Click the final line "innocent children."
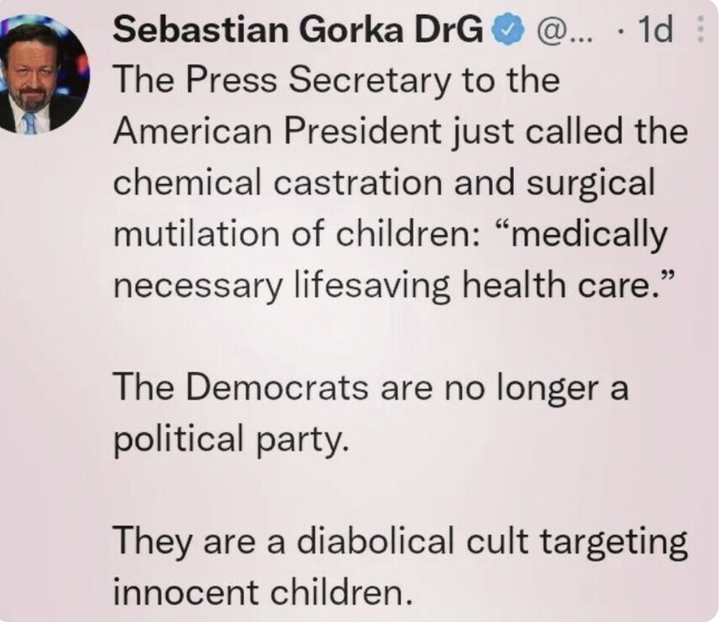The image size is (720, 622). 263,592
